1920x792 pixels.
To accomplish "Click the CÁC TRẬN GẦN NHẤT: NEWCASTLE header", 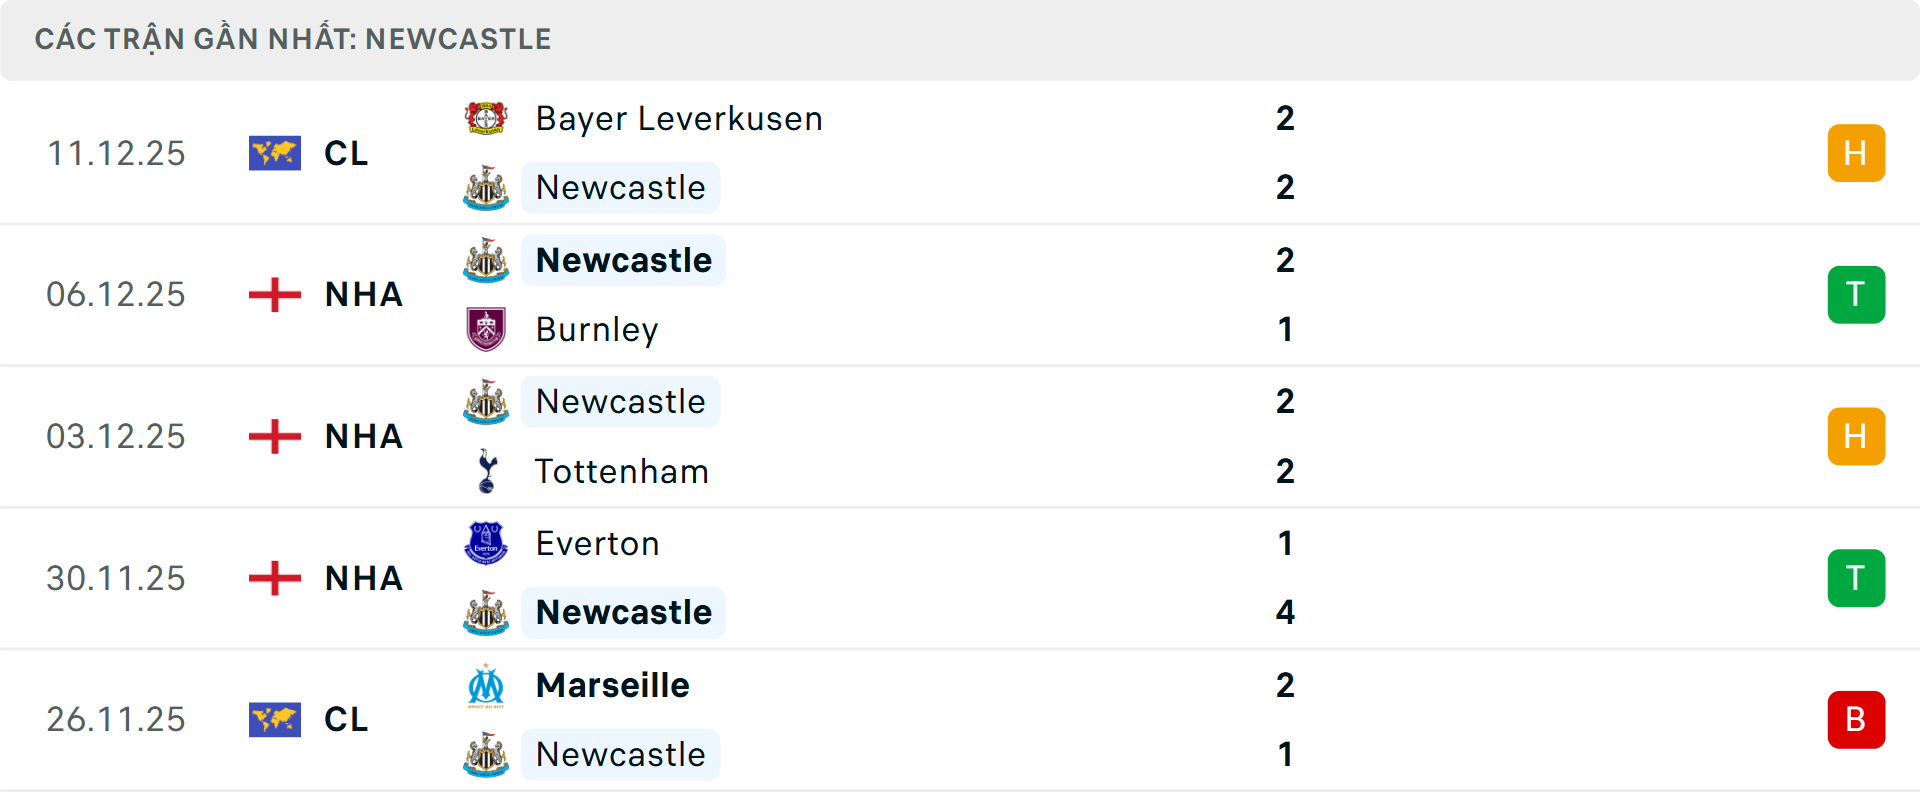I will [292, 39].
